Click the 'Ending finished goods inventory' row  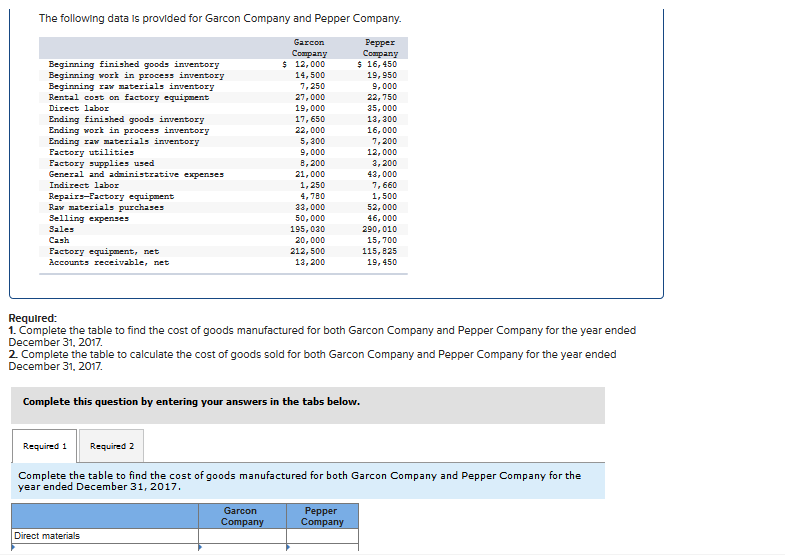tap(223, 120)
